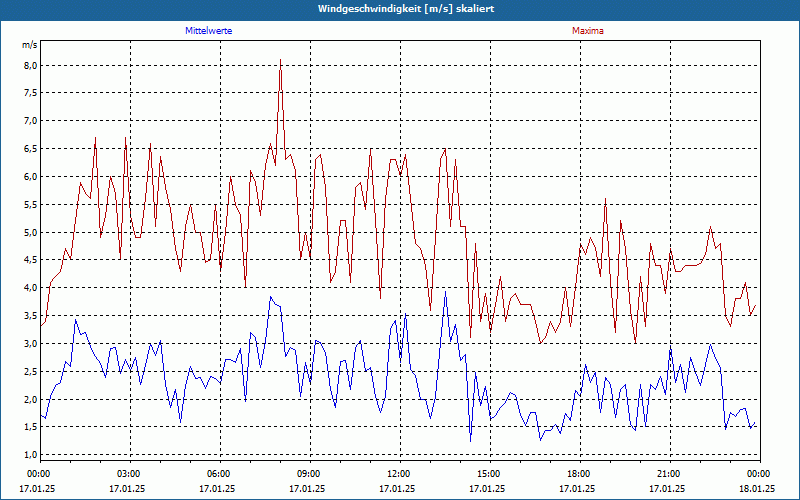Click the '7,5' y-axis tick label

click(30, 93)
